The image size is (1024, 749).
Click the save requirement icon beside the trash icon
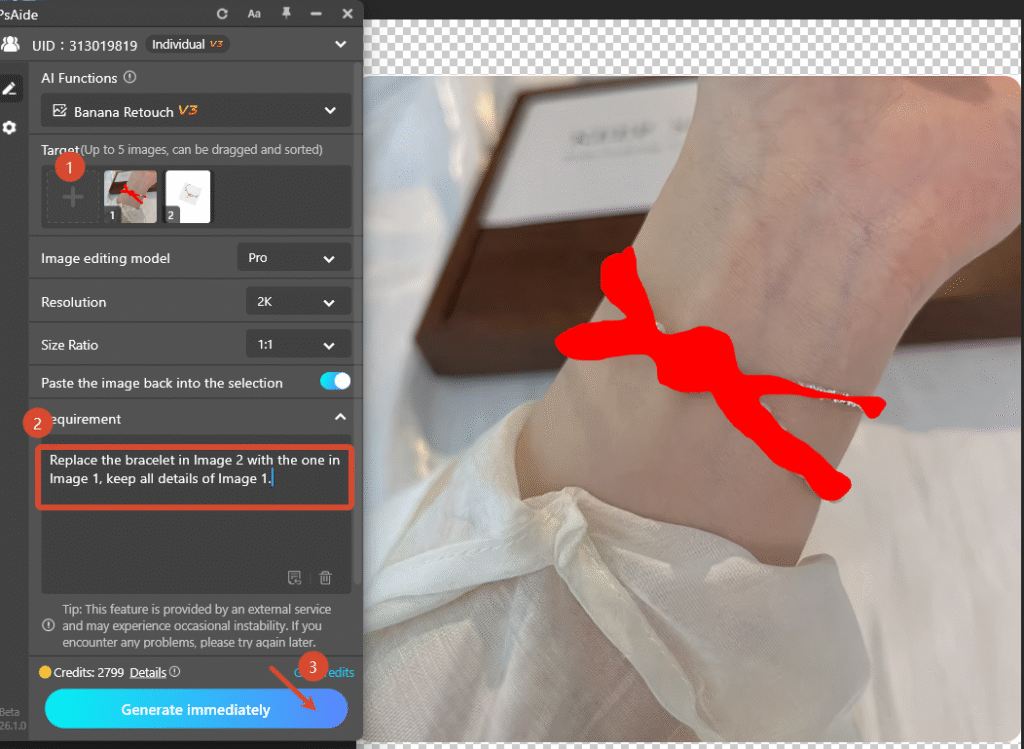coord(295,578)
